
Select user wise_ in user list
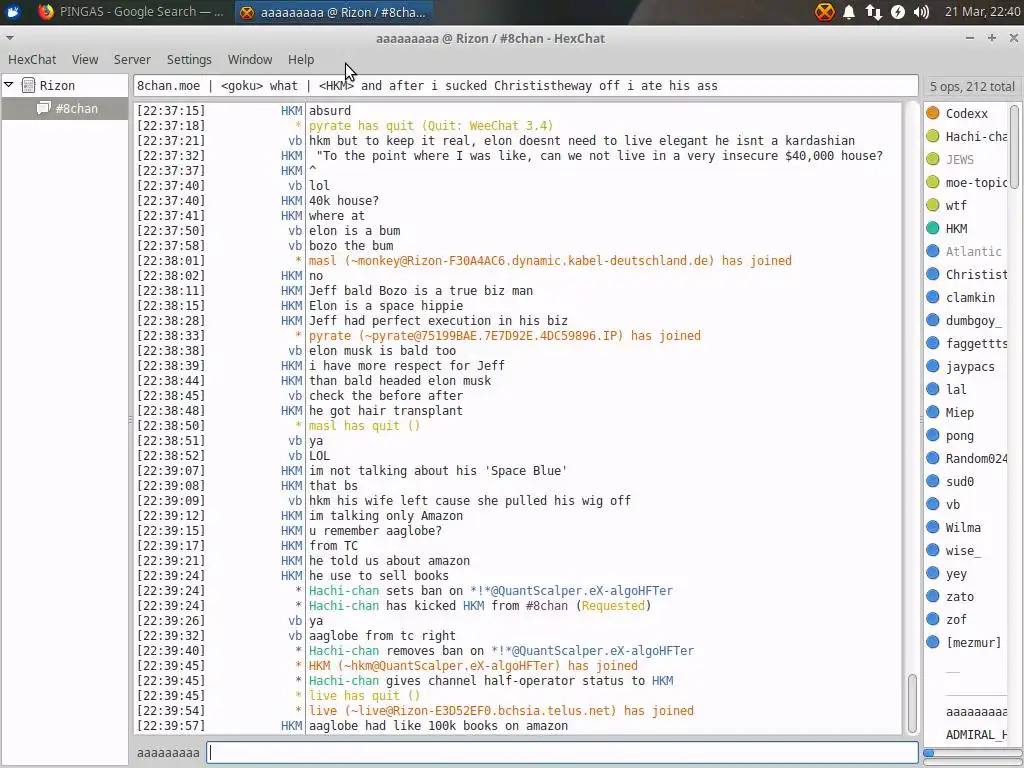click(967, 551)
